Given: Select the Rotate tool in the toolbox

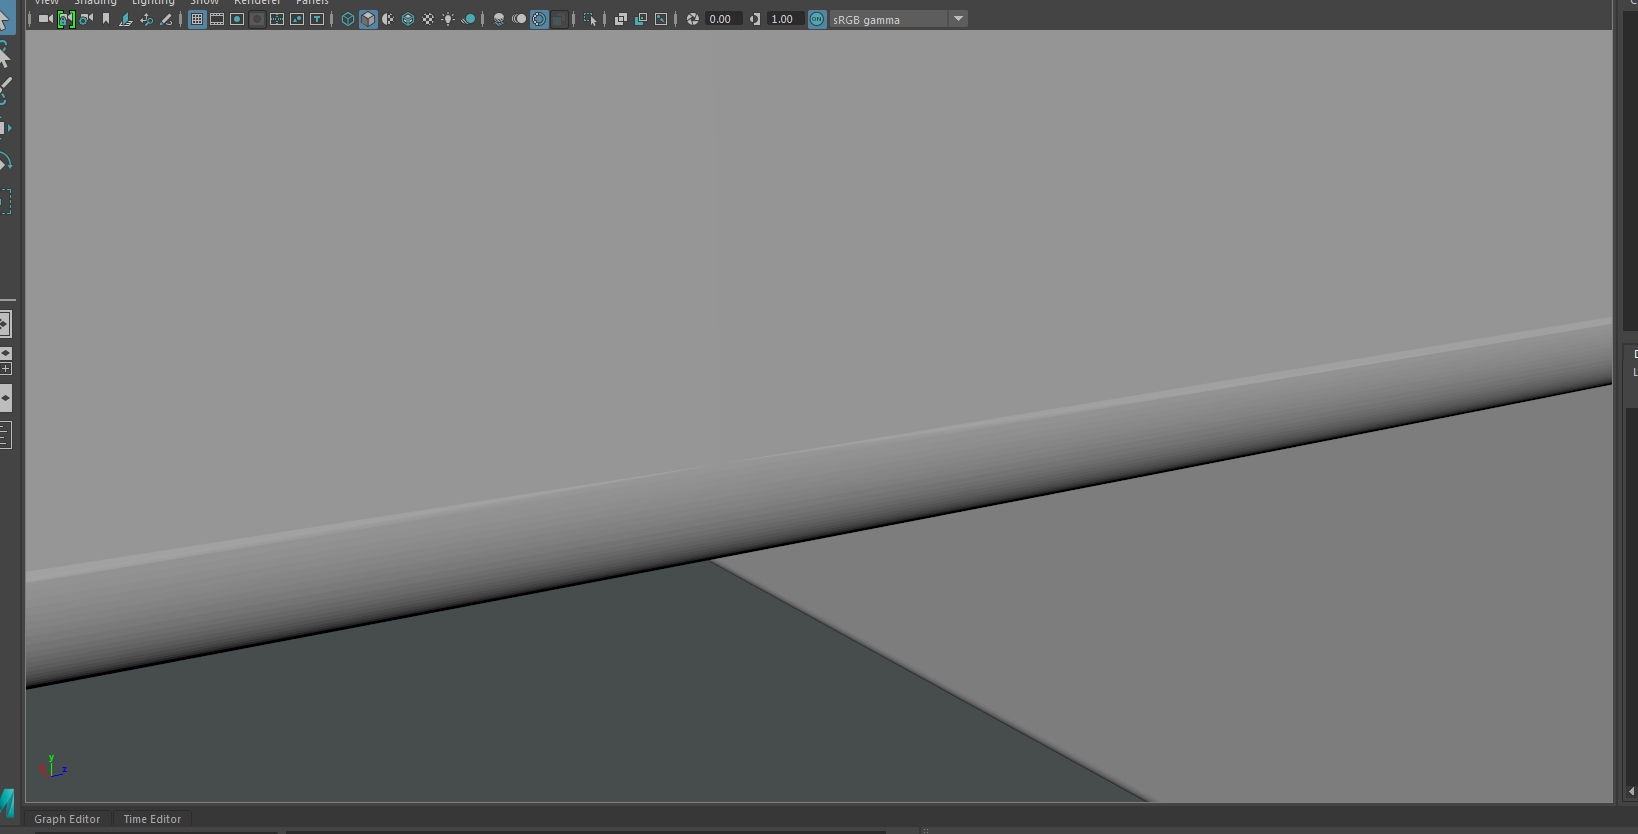Looking at the screenshot, I should 5,162.
